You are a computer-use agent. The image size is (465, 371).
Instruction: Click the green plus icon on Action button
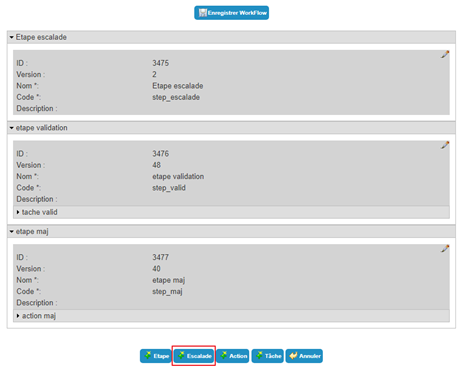pyautogui.click(x=224, y=355)
